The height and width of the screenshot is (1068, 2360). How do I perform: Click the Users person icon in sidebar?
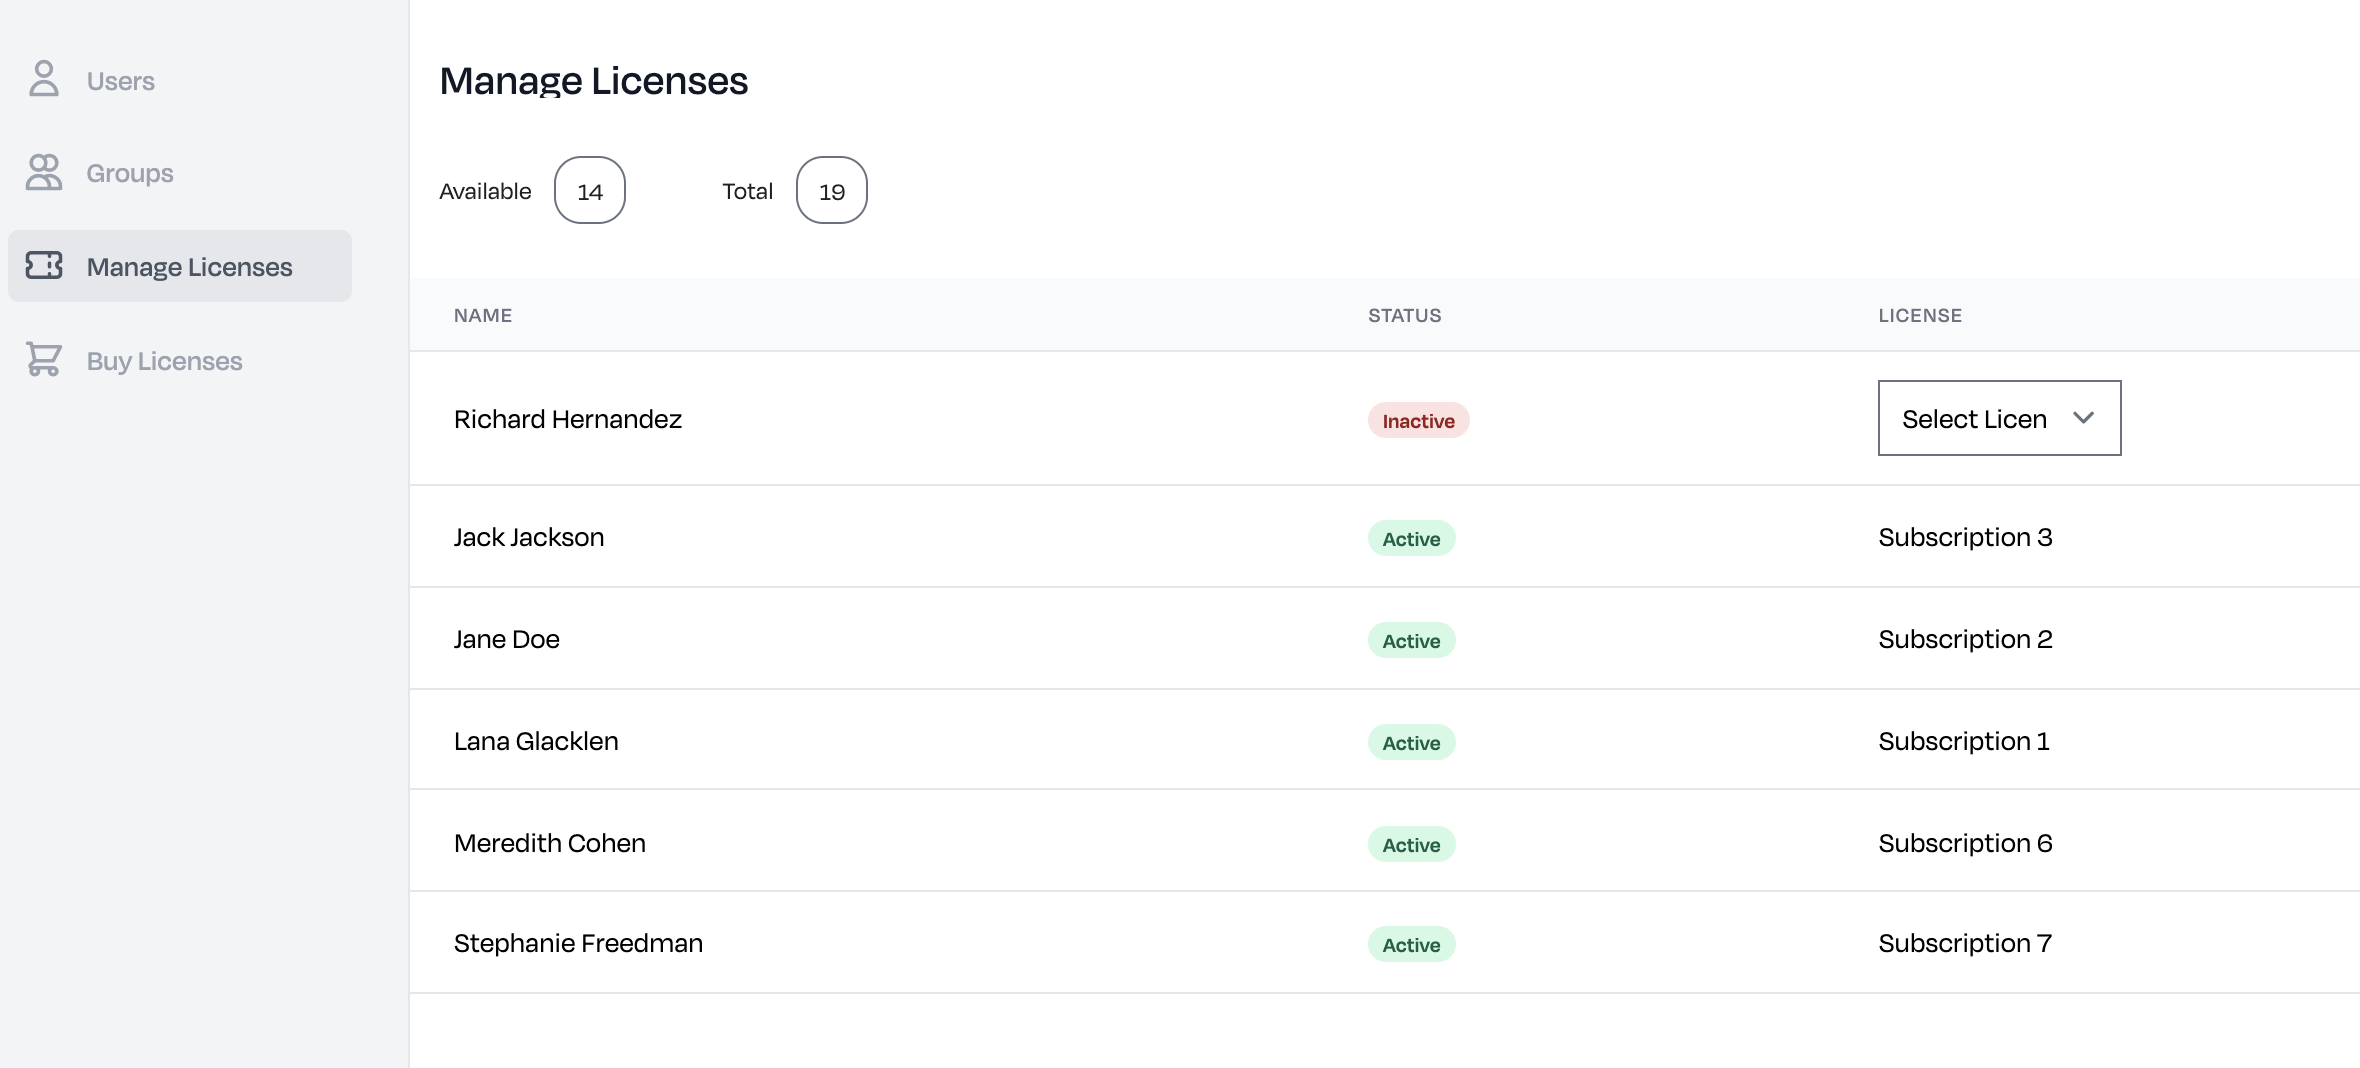pyautogui.click(x=44, y=79)
